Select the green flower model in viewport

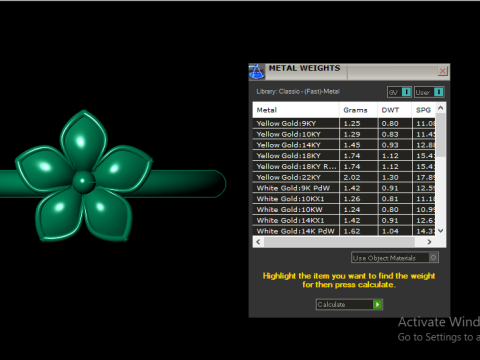[84, 176]
